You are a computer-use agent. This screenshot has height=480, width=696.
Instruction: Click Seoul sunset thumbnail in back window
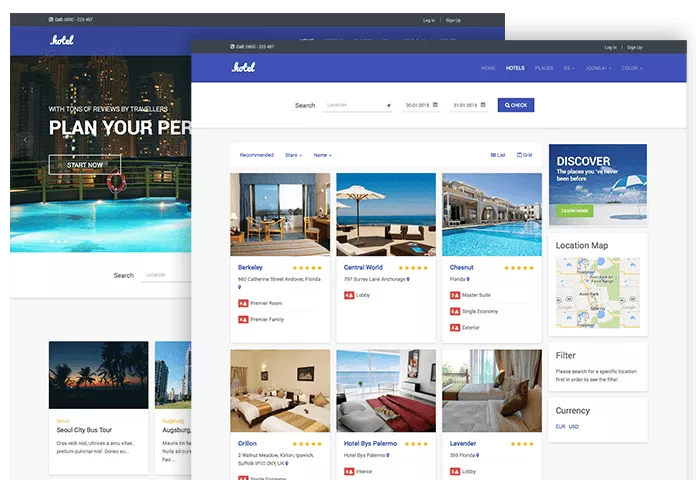coord(99,375)
